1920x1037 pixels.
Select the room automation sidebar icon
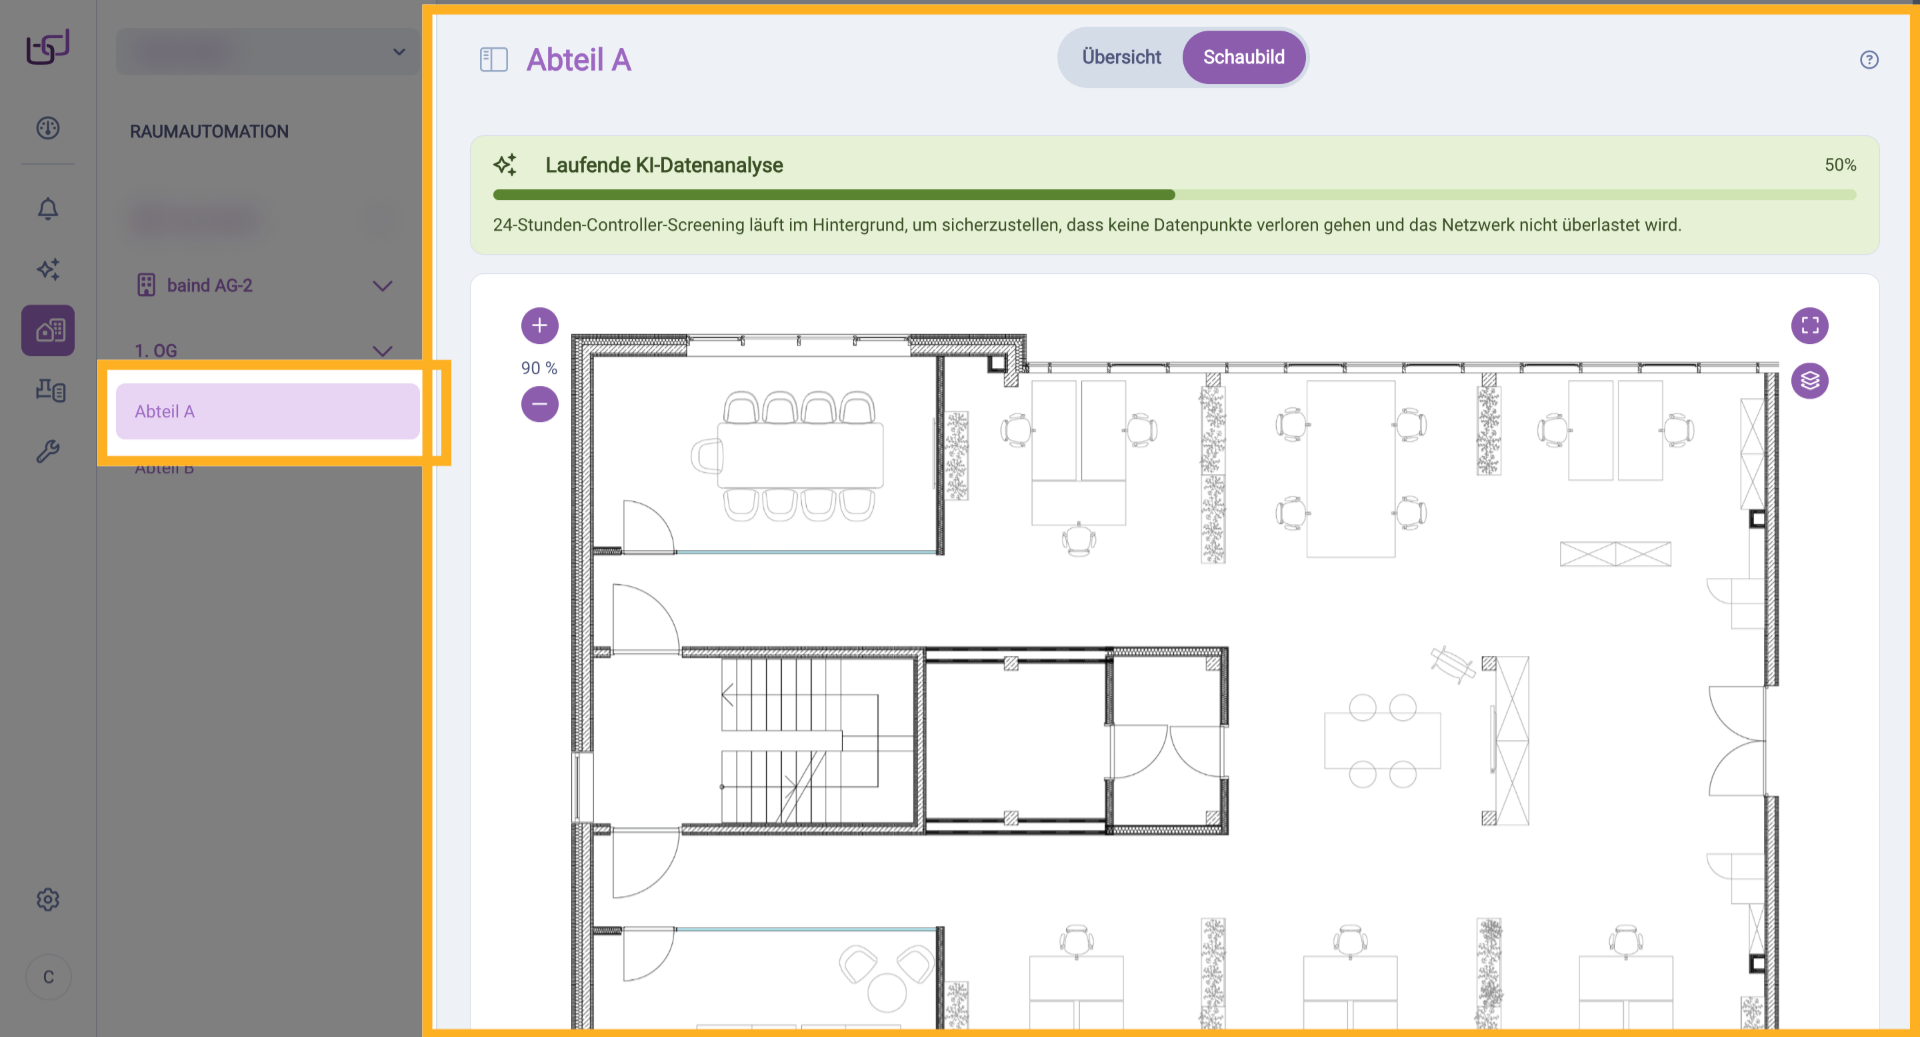tap(48, 331)
